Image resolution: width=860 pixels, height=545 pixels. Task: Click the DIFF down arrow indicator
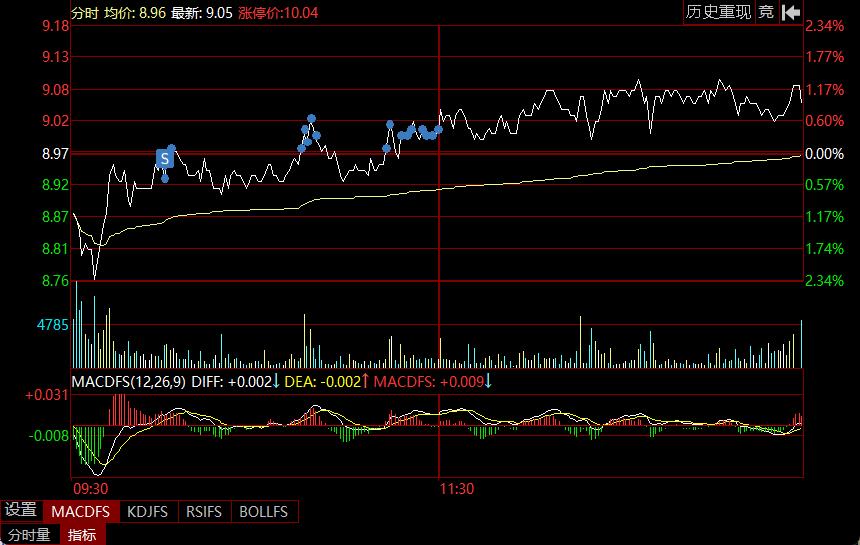click(x=276, y=381)
